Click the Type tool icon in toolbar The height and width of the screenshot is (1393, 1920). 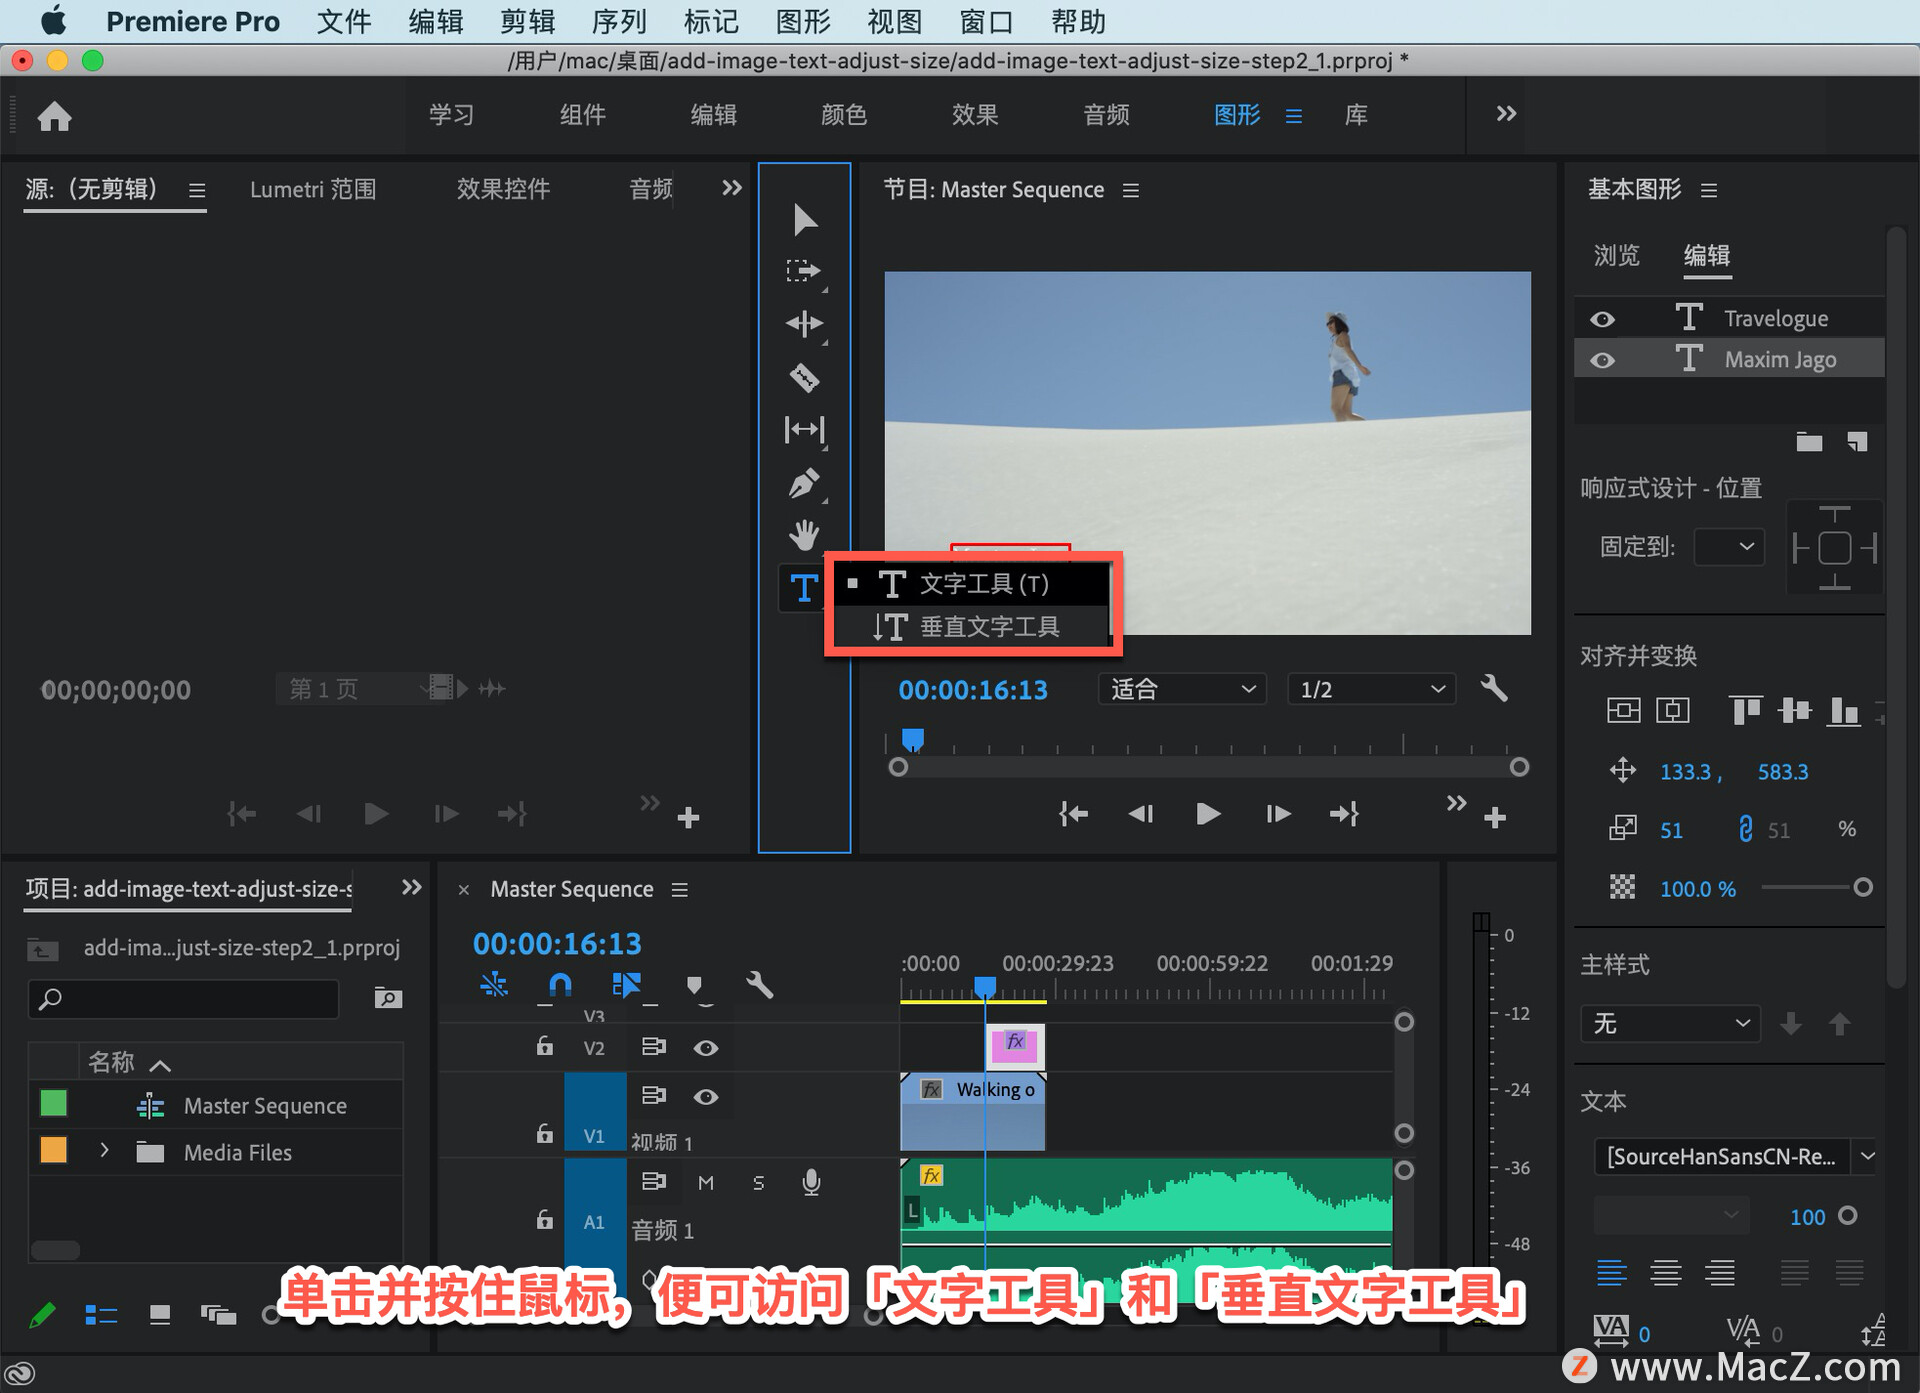[x=804, y=587]
